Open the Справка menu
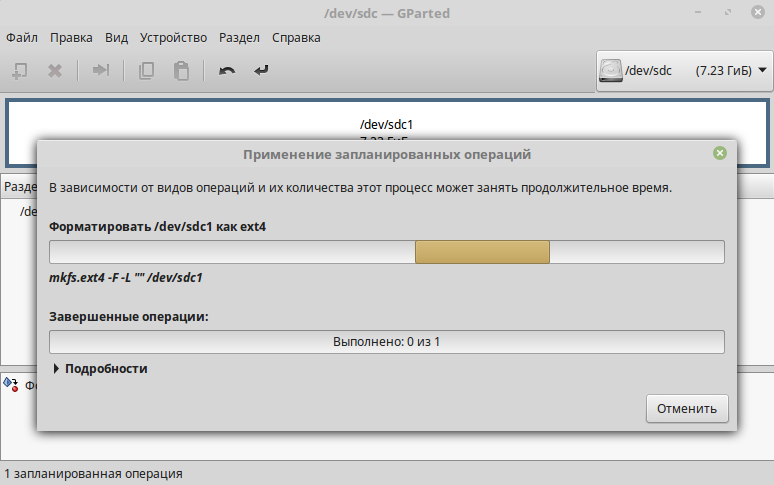Image resolution: width=774 pixels, height=485 pixels. [x=296, y=38]
